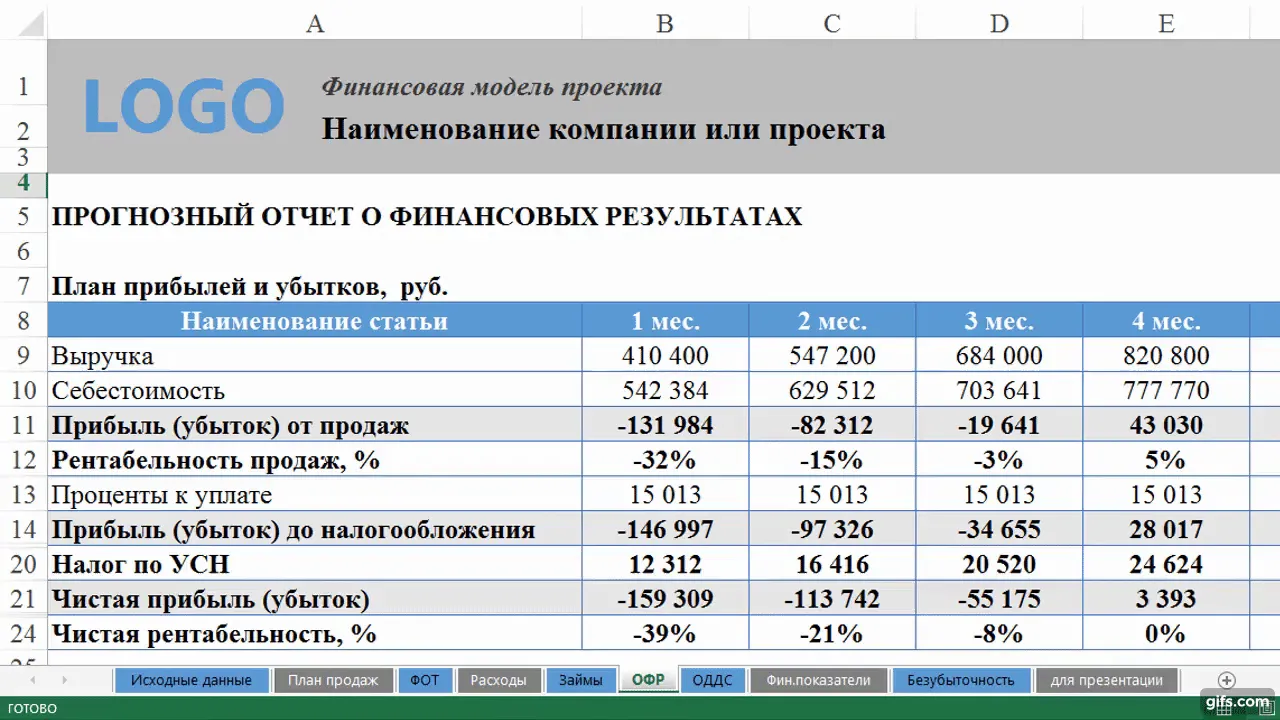Select row 14 header above hidden rows

point(23,529)
